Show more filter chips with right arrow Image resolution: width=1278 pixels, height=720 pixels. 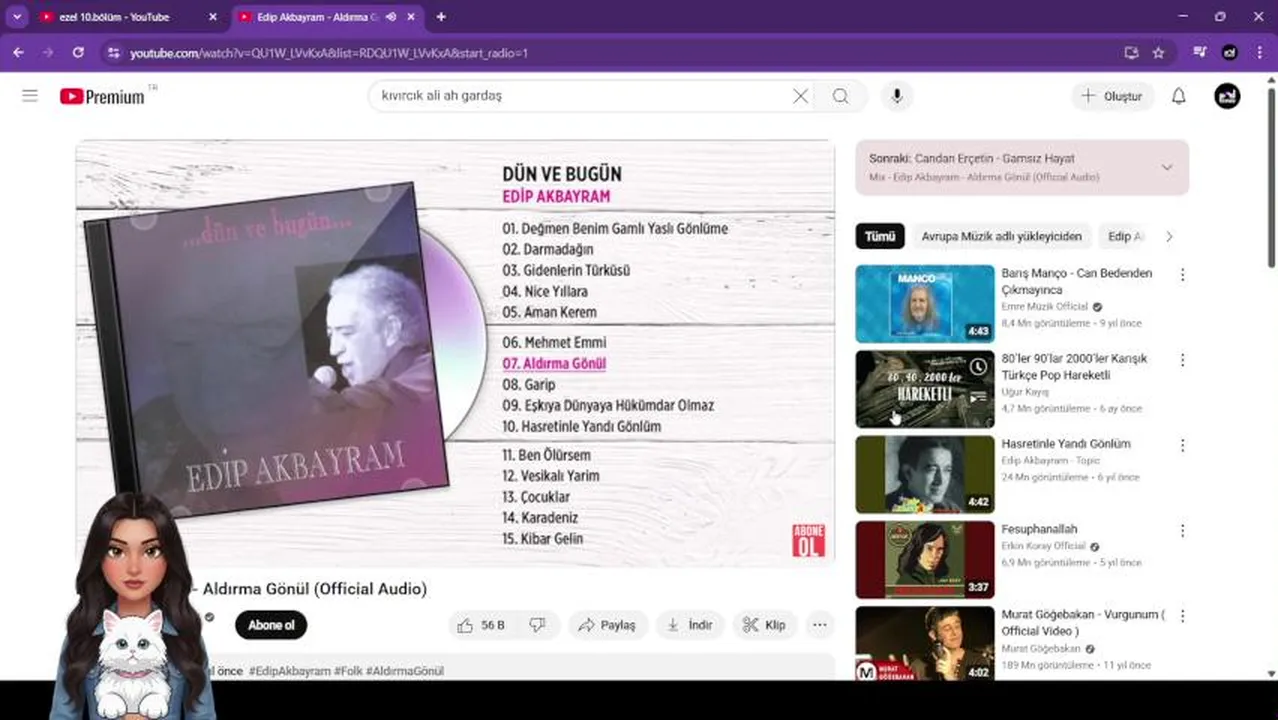(1169, 237)
